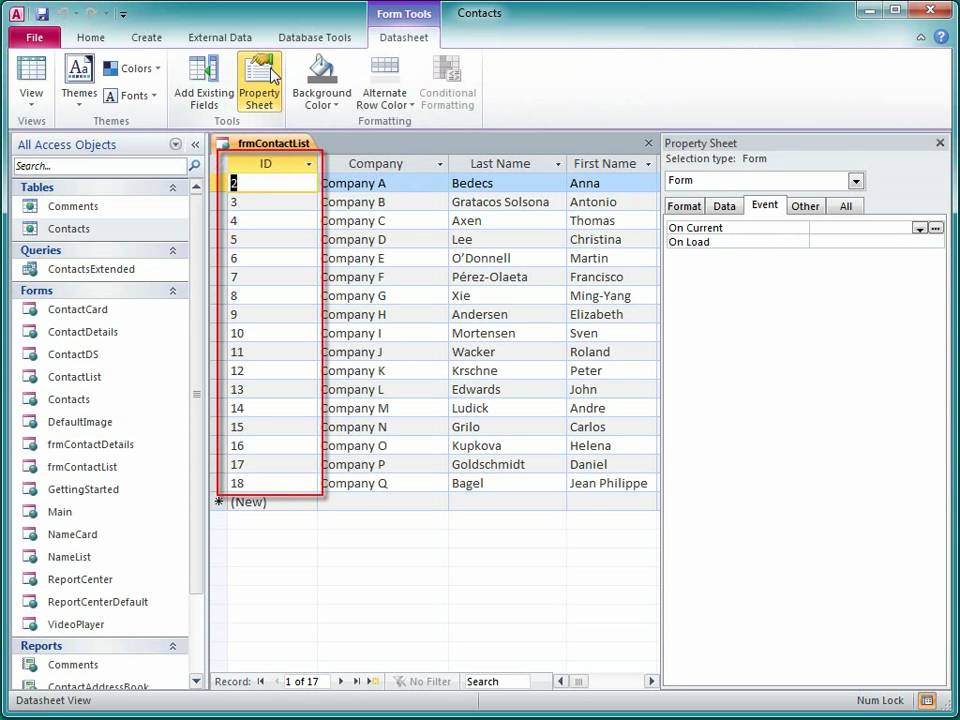
Task: Switch to the Home ribbon tab
Action: pyautogui.click(x=91, y=37)
